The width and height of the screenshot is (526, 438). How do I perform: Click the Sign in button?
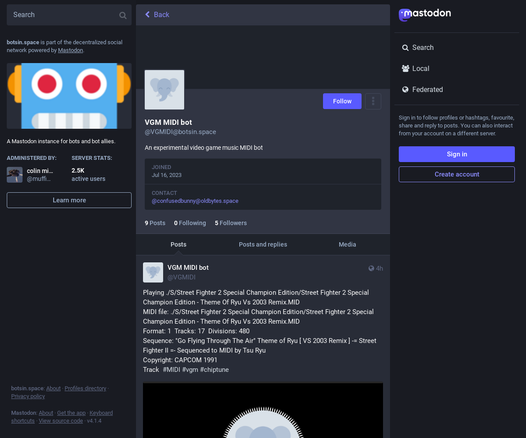457,154
